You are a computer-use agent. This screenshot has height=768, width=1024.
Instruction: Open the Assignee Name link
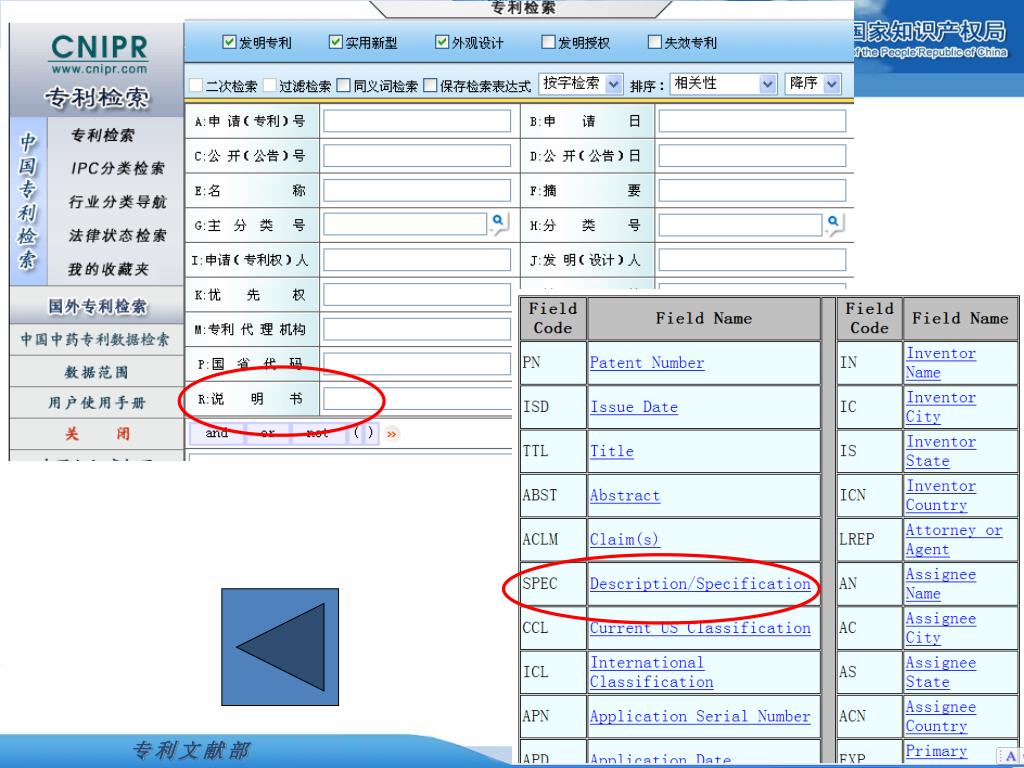coord(940,584)
